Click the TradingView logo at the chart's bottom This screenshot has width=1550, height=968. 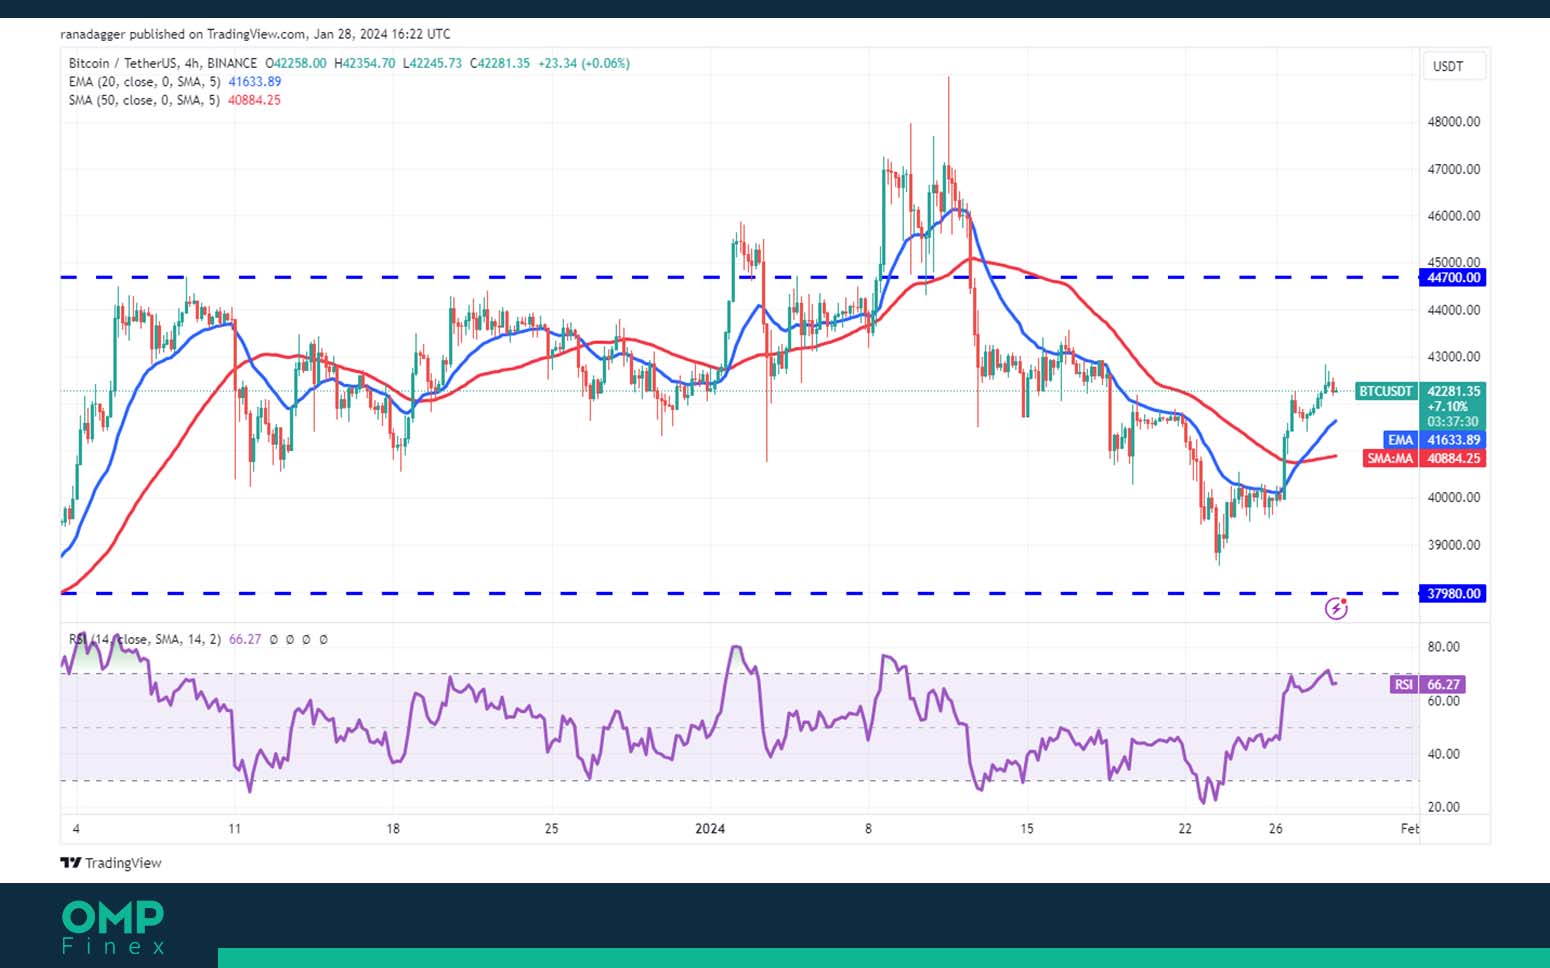(x=111, y=863)
